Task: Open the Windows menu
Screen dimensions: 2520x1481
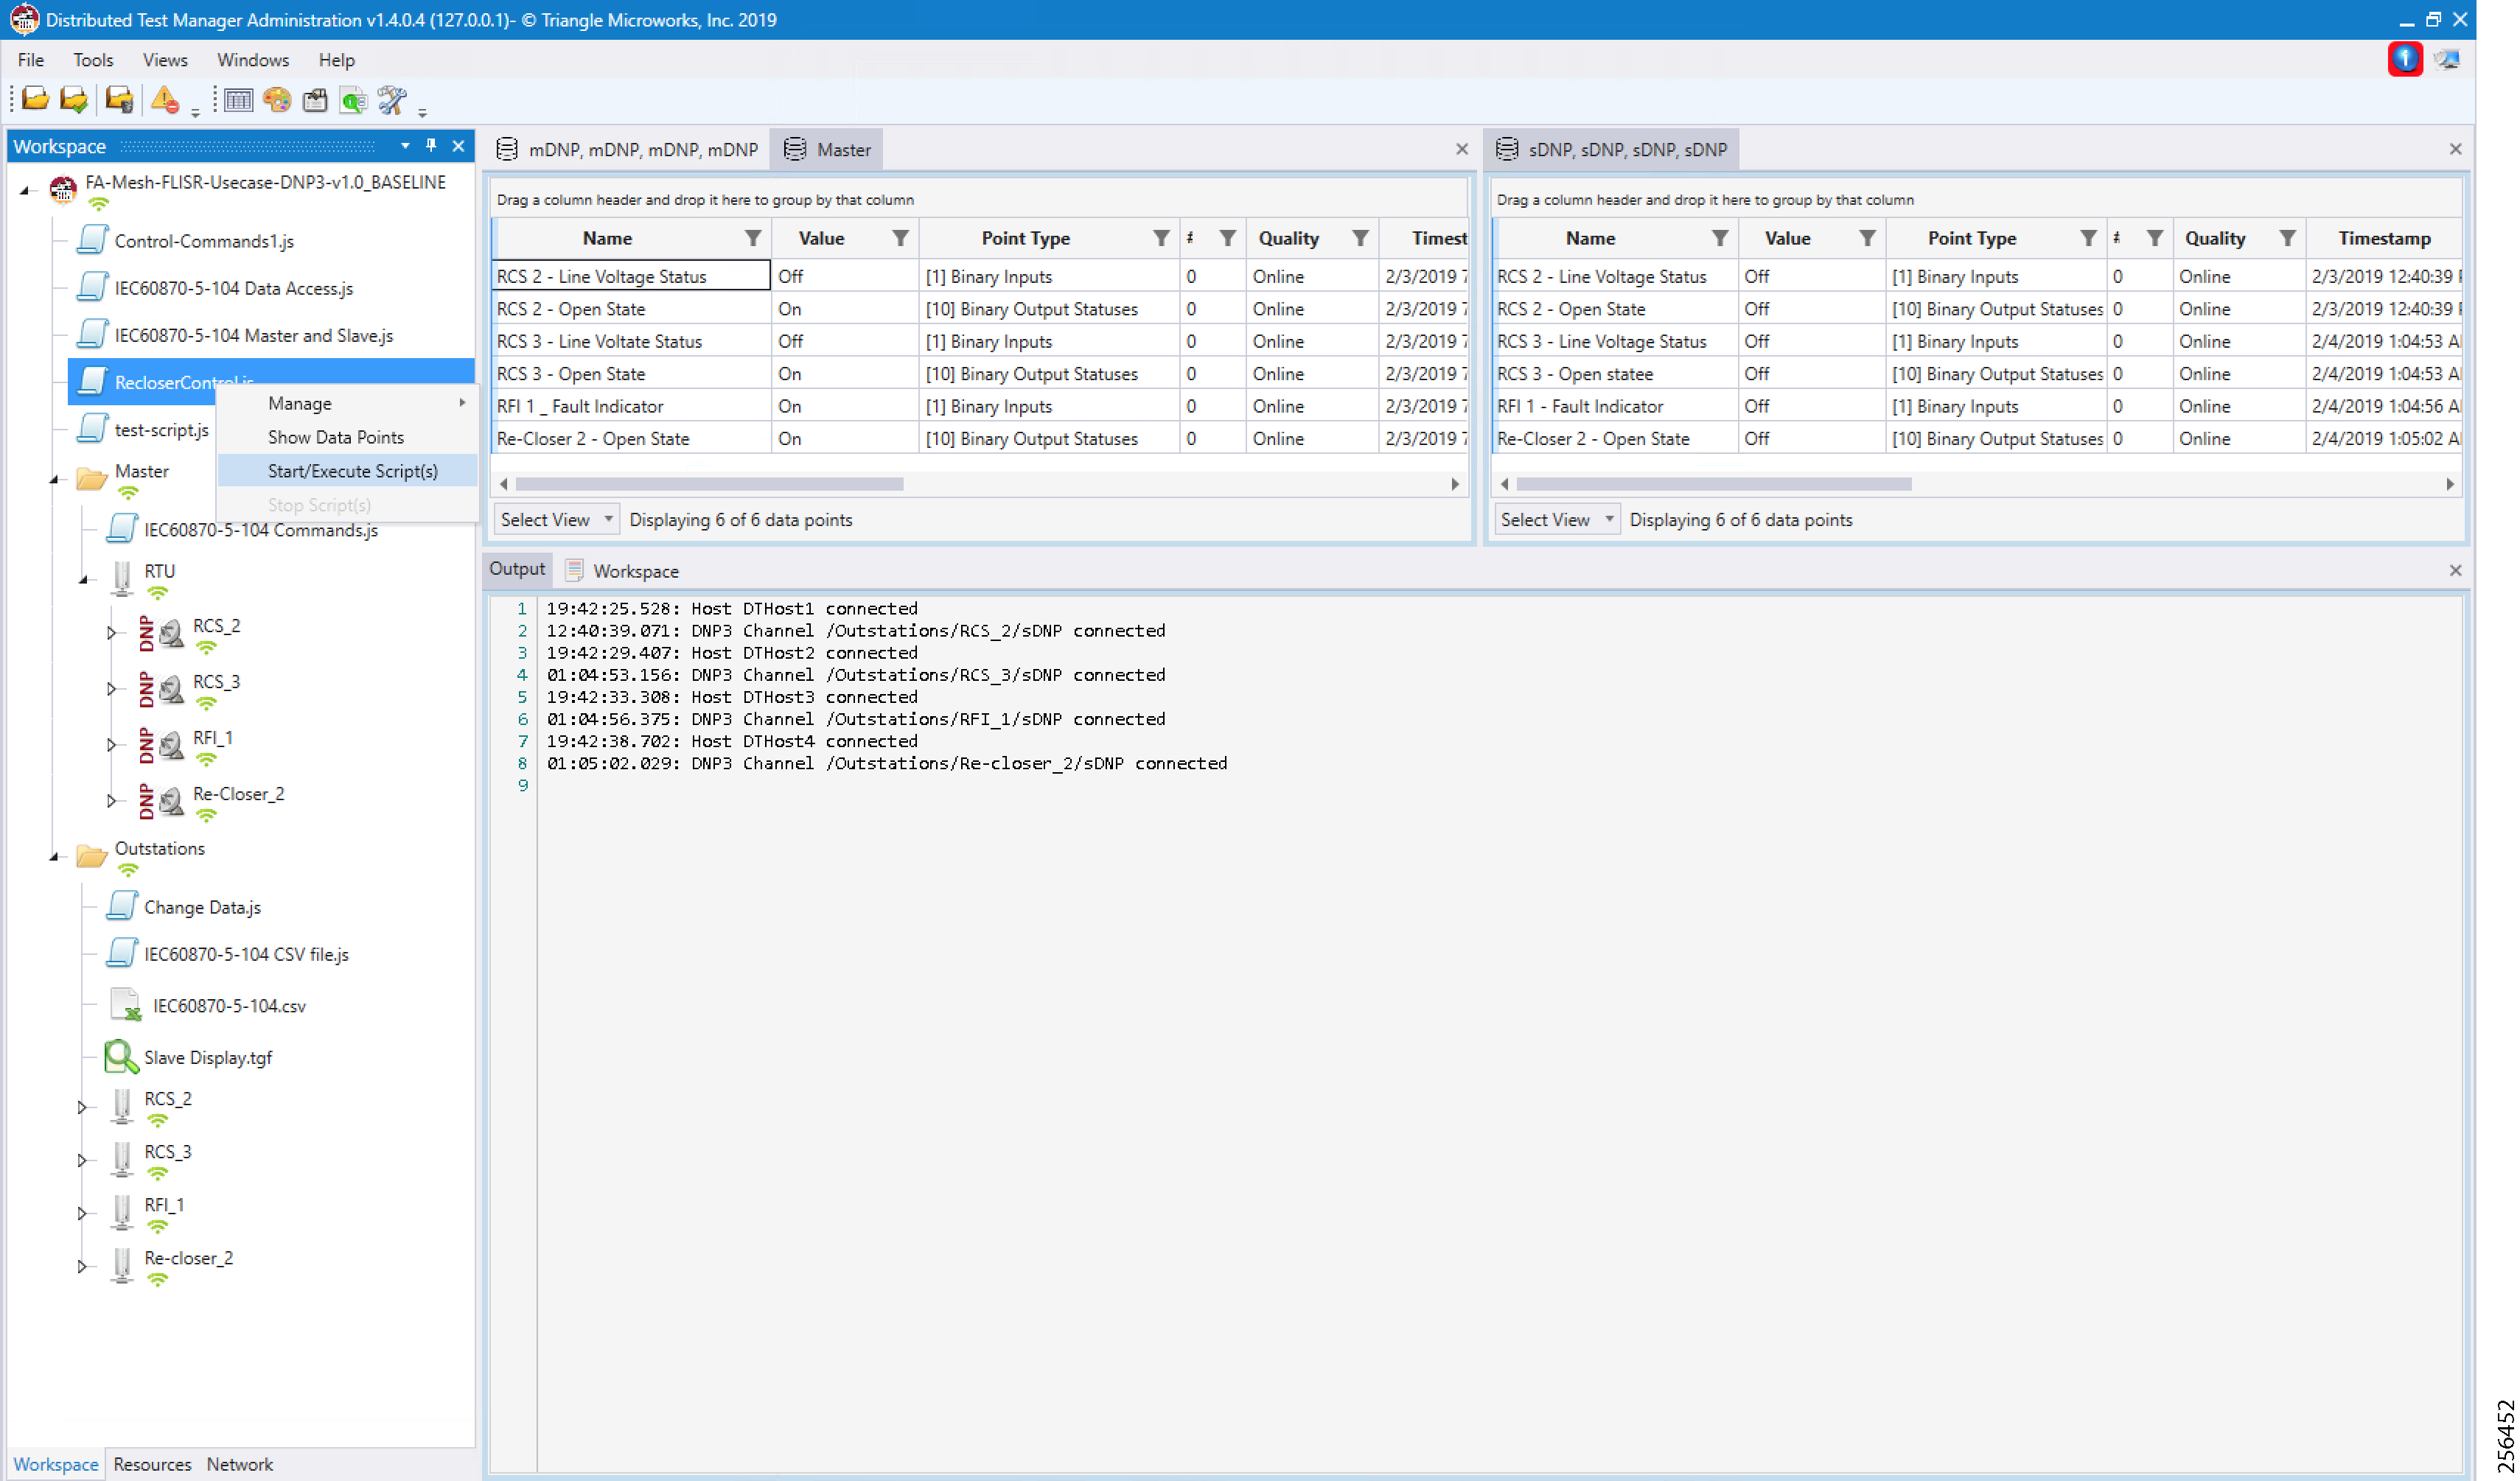Action: point(253,60)
